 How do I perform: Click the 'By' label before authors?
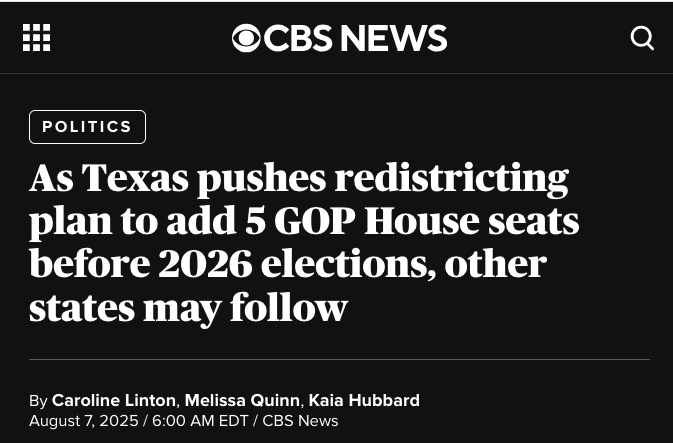(38, 401)
